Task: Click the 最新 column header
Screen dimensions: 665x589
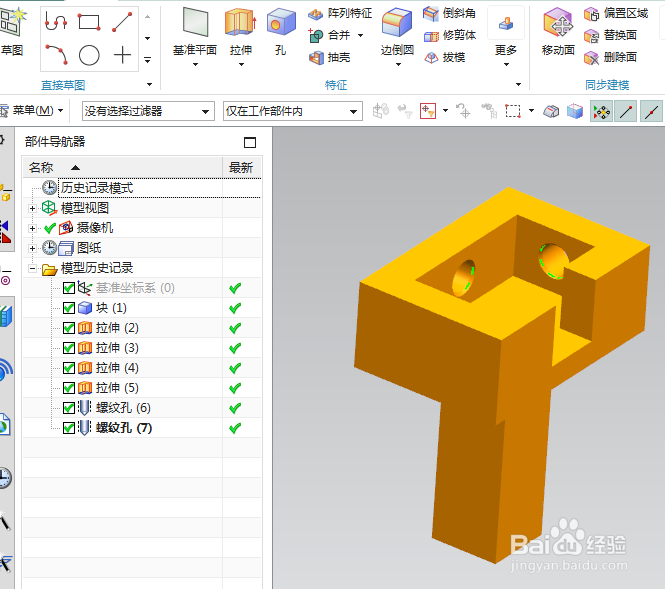Action: tap(241, 168)
